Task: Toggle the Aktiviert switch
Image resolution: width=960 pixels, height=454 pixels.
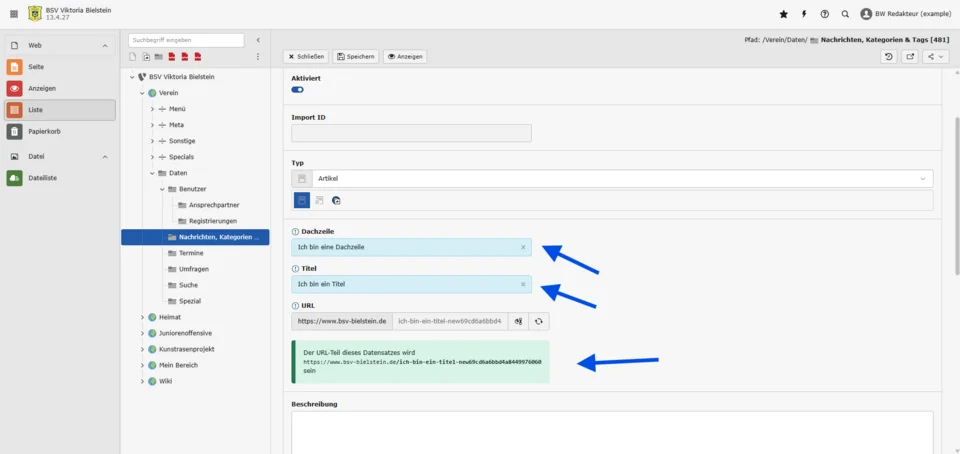Action: point(297,90)
